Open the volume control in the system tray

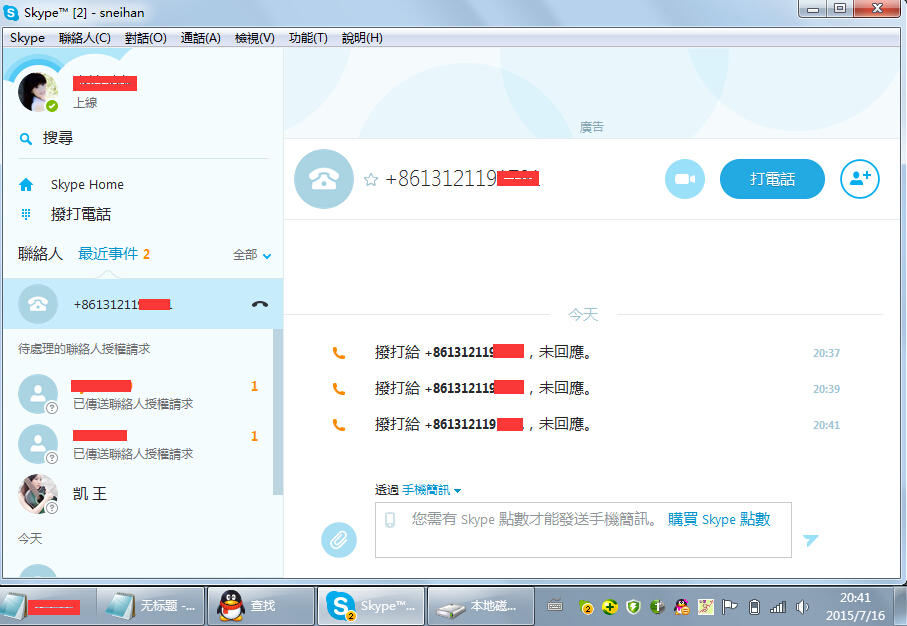pyautogui.click(x=803, y=605)
